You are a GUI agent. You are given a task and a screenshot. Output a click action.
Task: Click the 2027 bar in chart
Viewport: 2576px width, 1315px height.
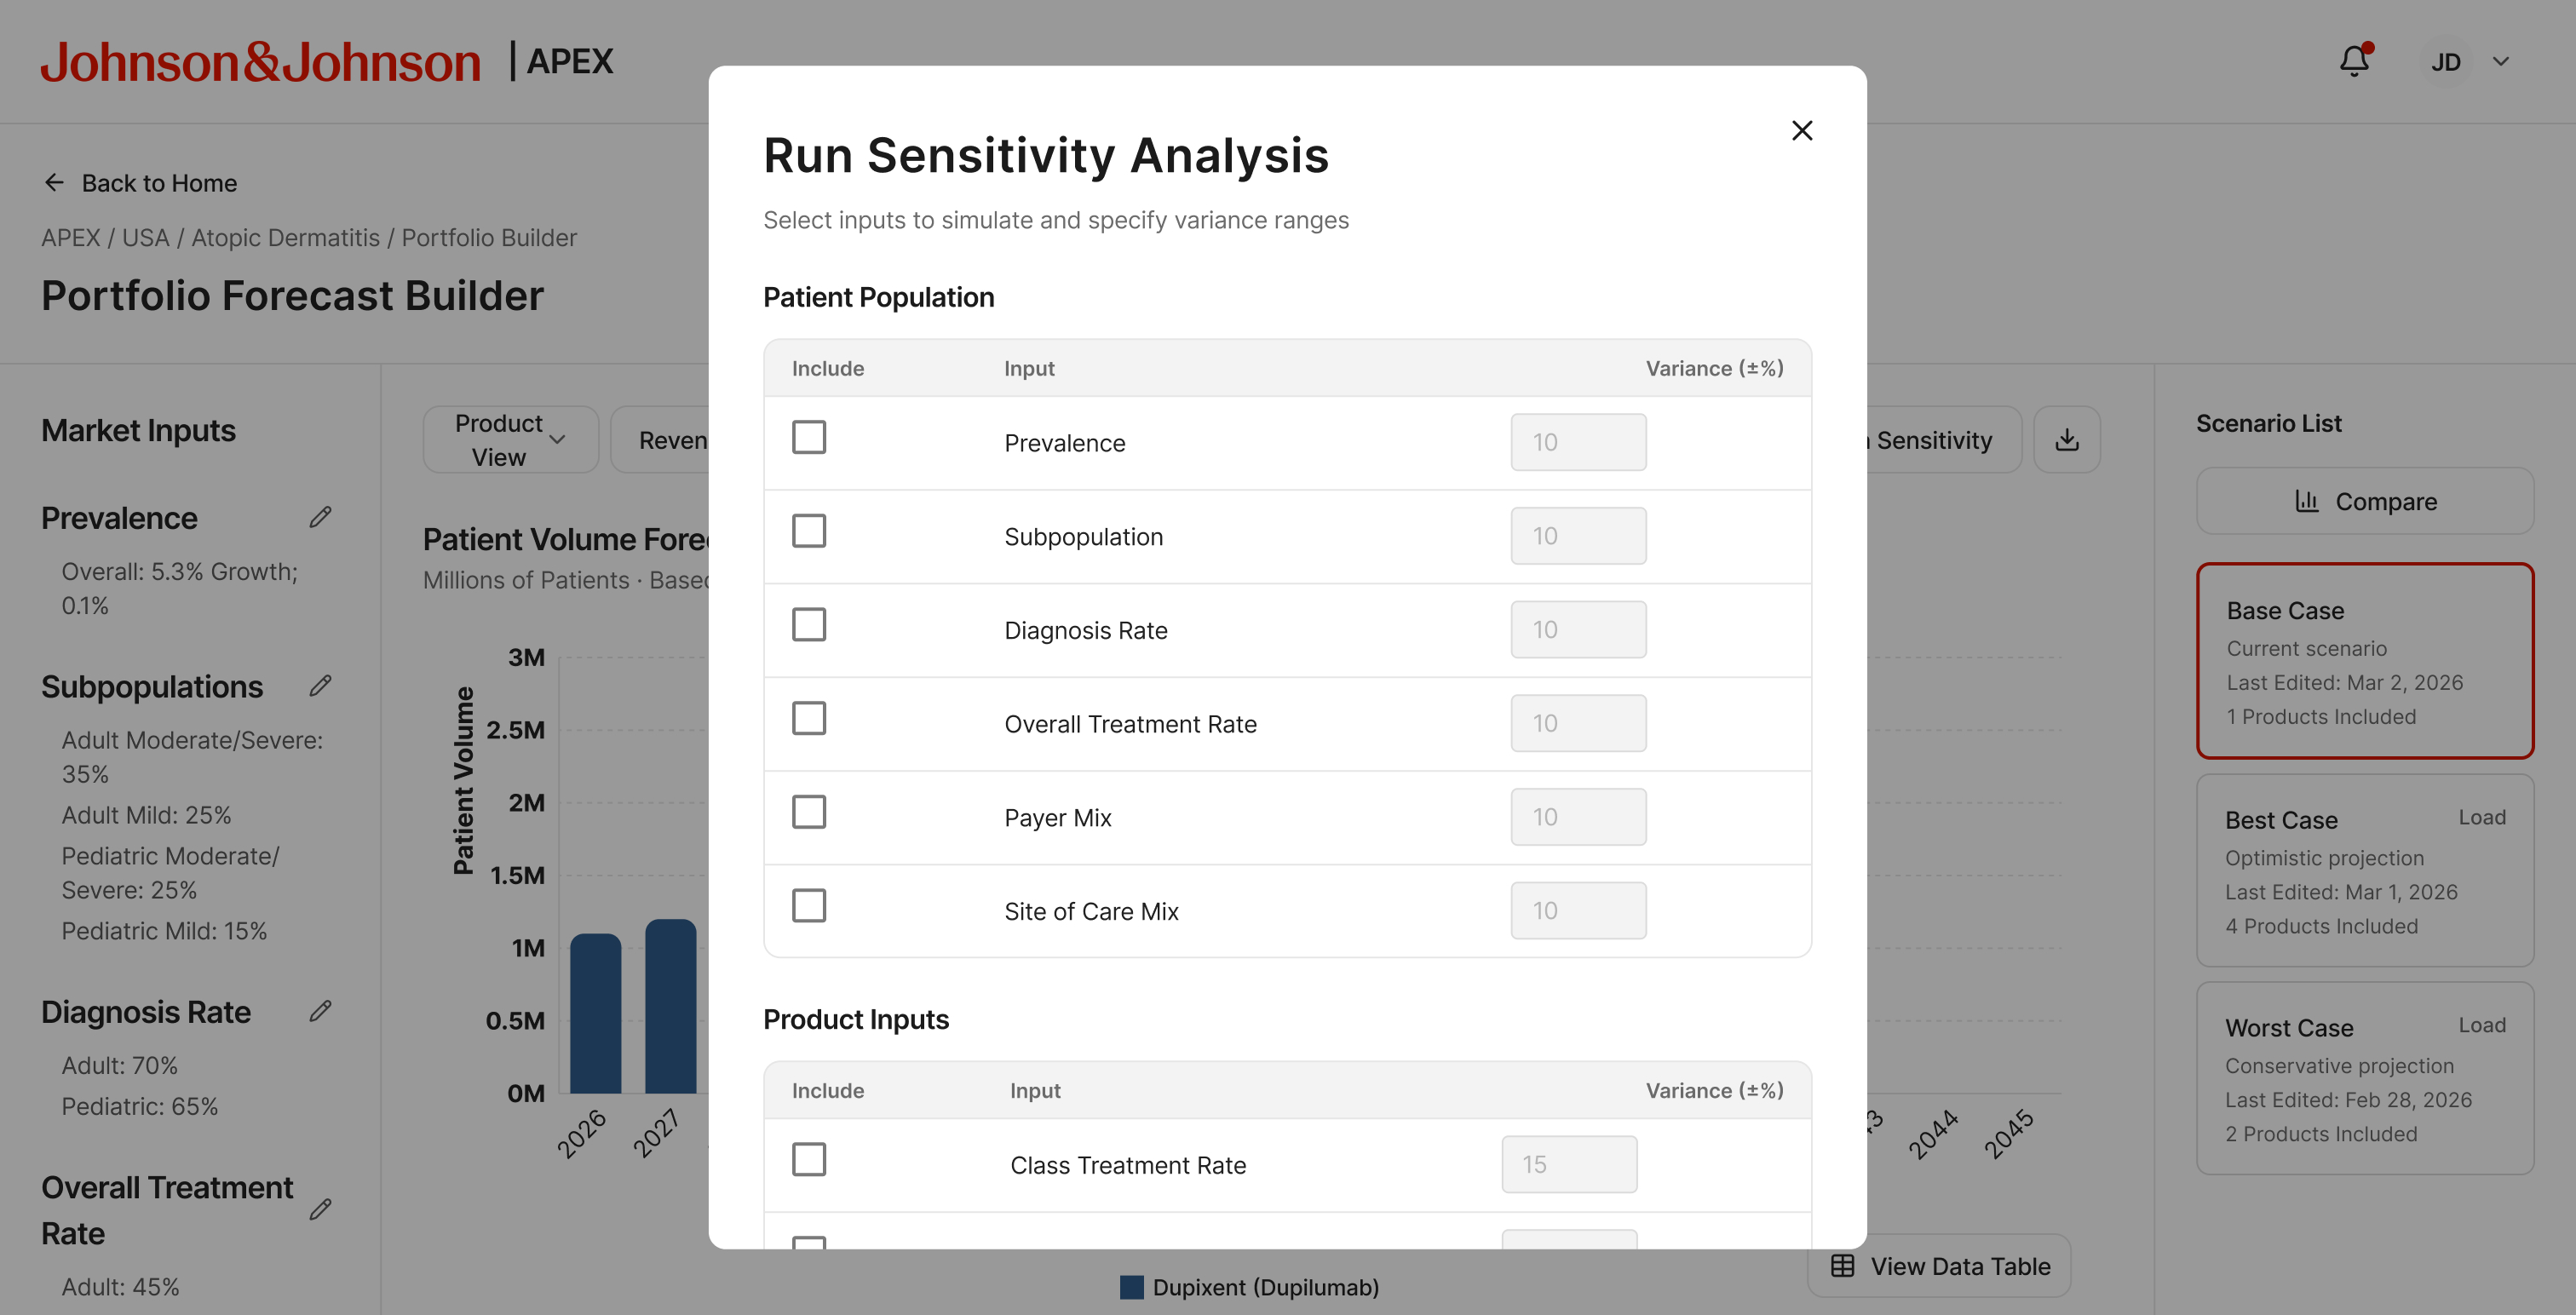click(x=670, y=1006)
